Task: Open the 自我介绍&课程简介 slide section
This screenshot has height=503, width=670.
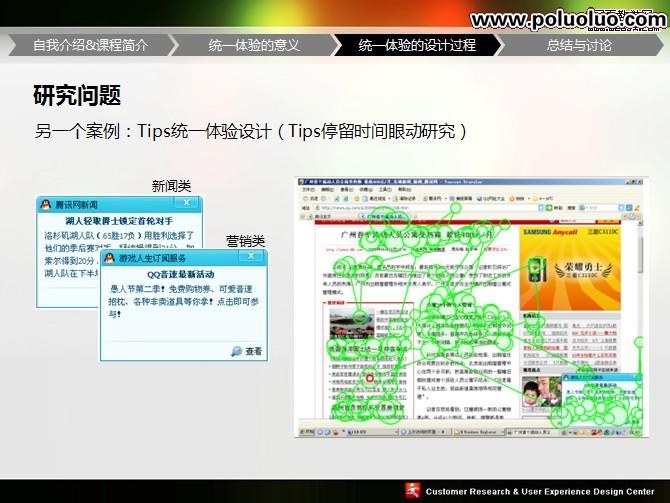Action: 91,45
